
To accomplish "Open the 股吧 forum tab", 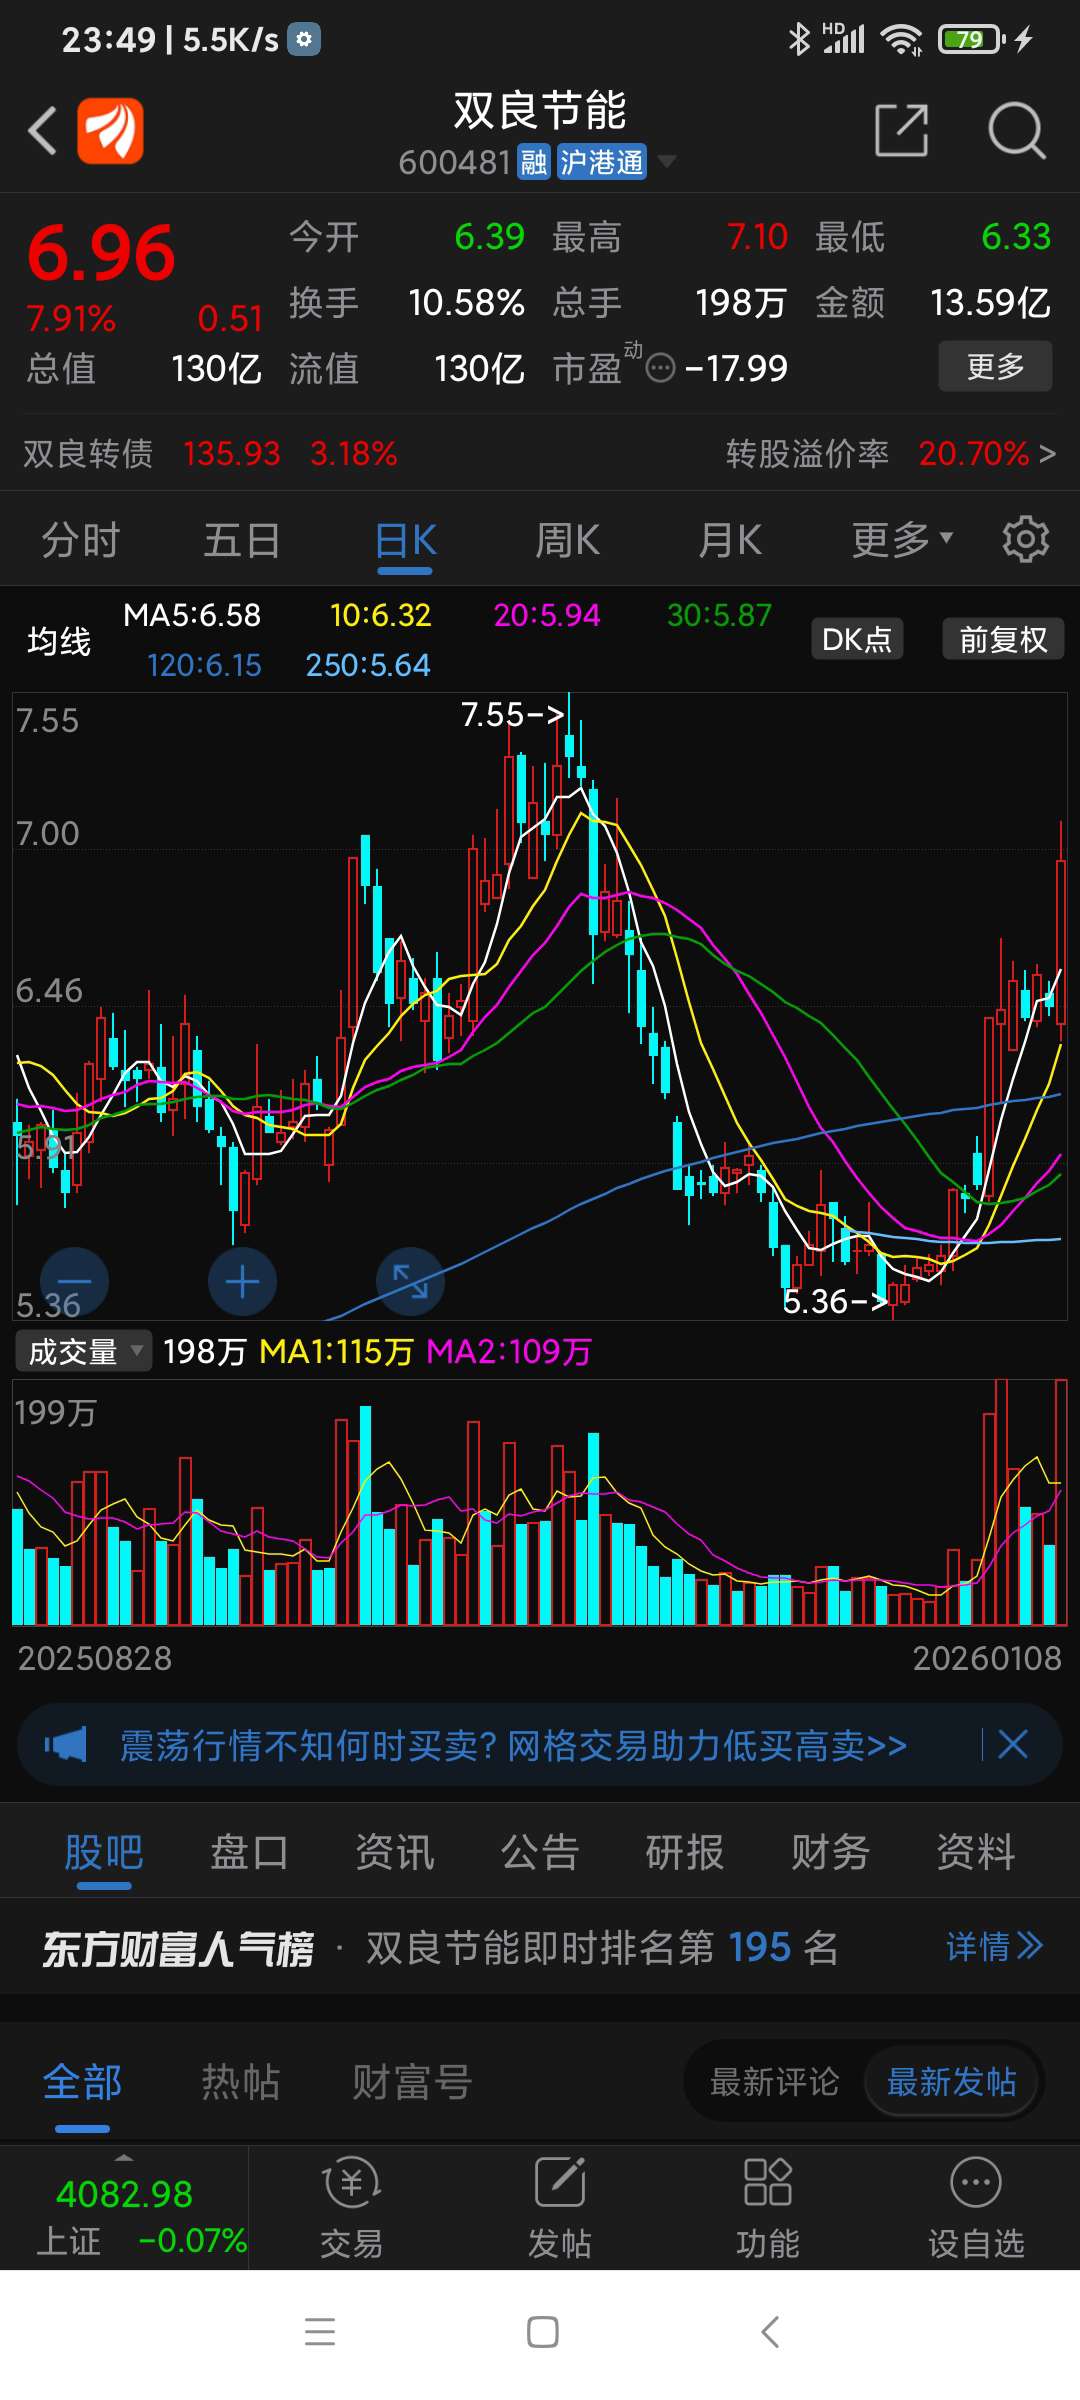I will click(104, 1853).
